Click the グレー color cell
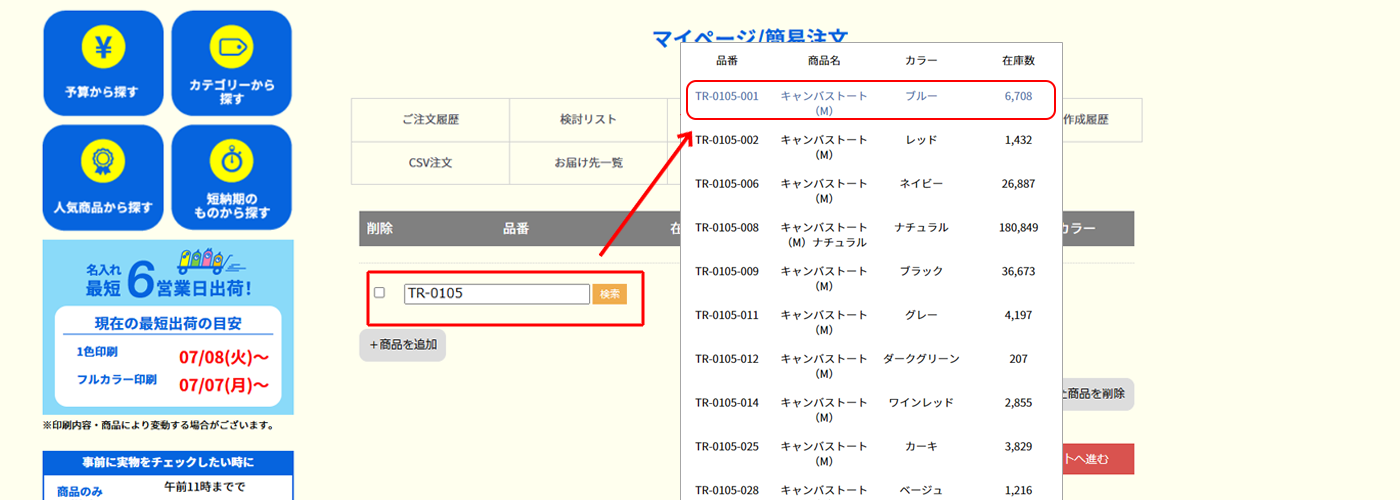The width and height of the screenshot is (1400, 500). point(921,315)
